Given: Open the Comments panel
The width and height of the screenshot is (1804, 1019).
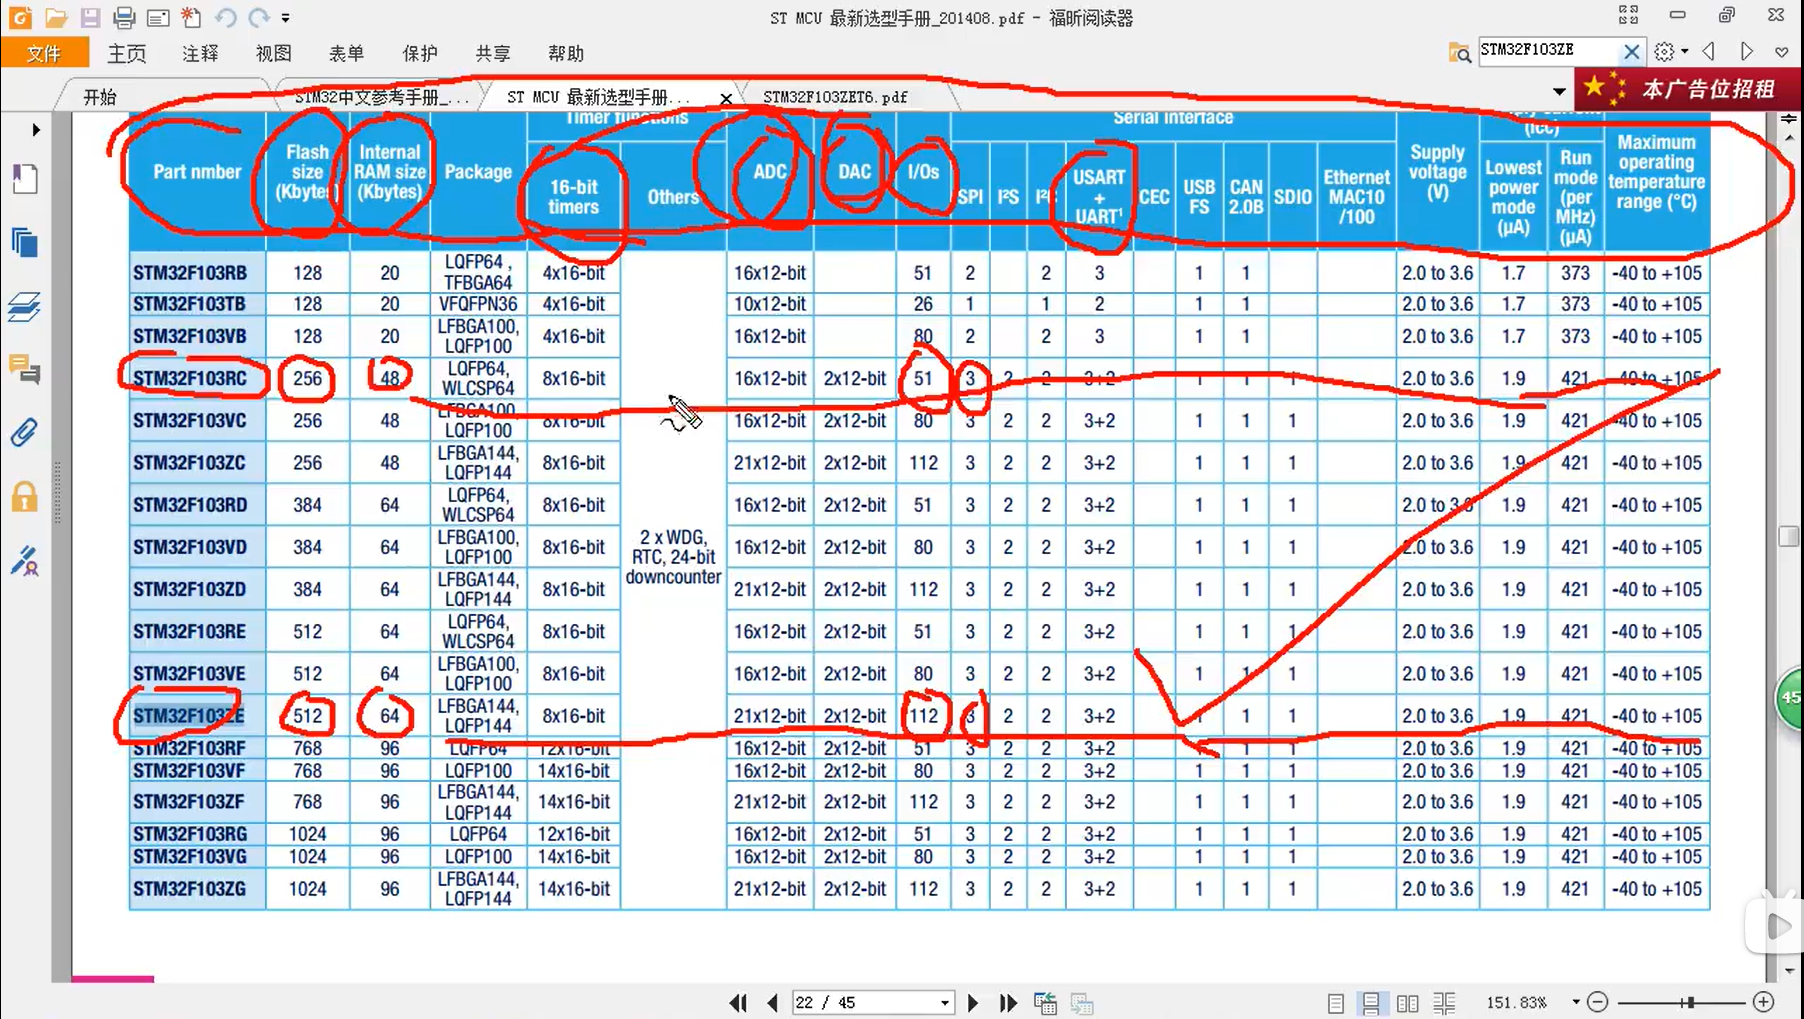Looking at the screenshot, I should pos(25,369).
